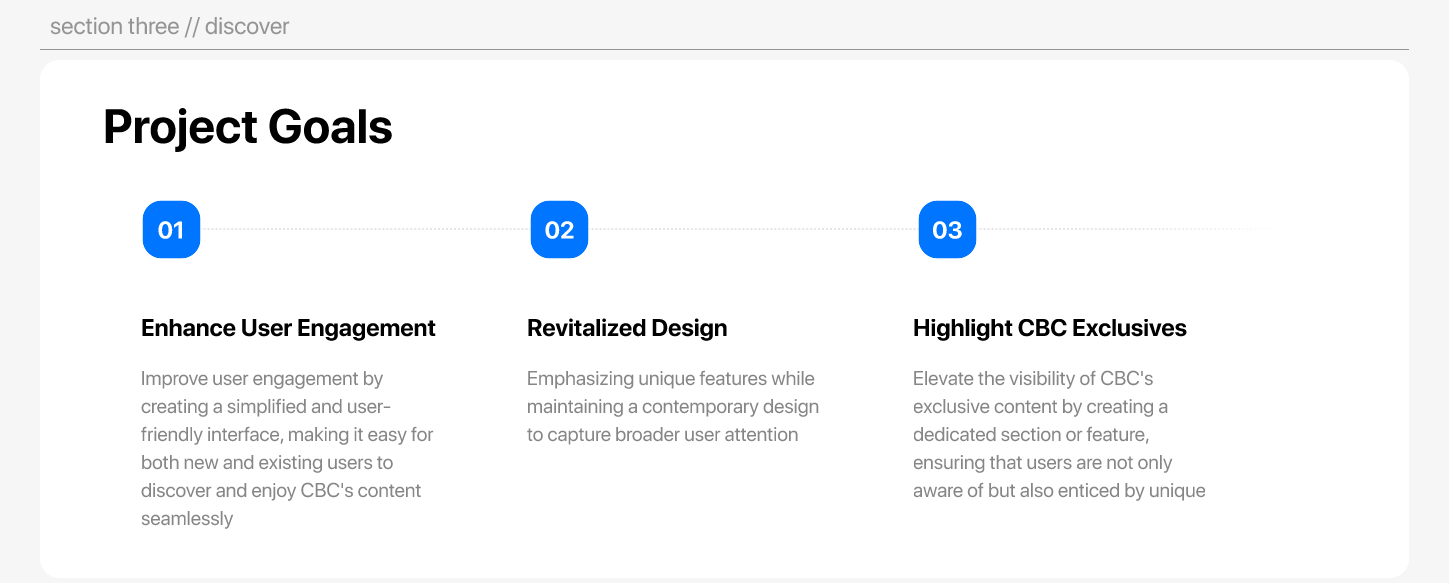
Task: Click the "Enhance User Engagement" heading
Action: pyautogui.click(x=288, y=328)
